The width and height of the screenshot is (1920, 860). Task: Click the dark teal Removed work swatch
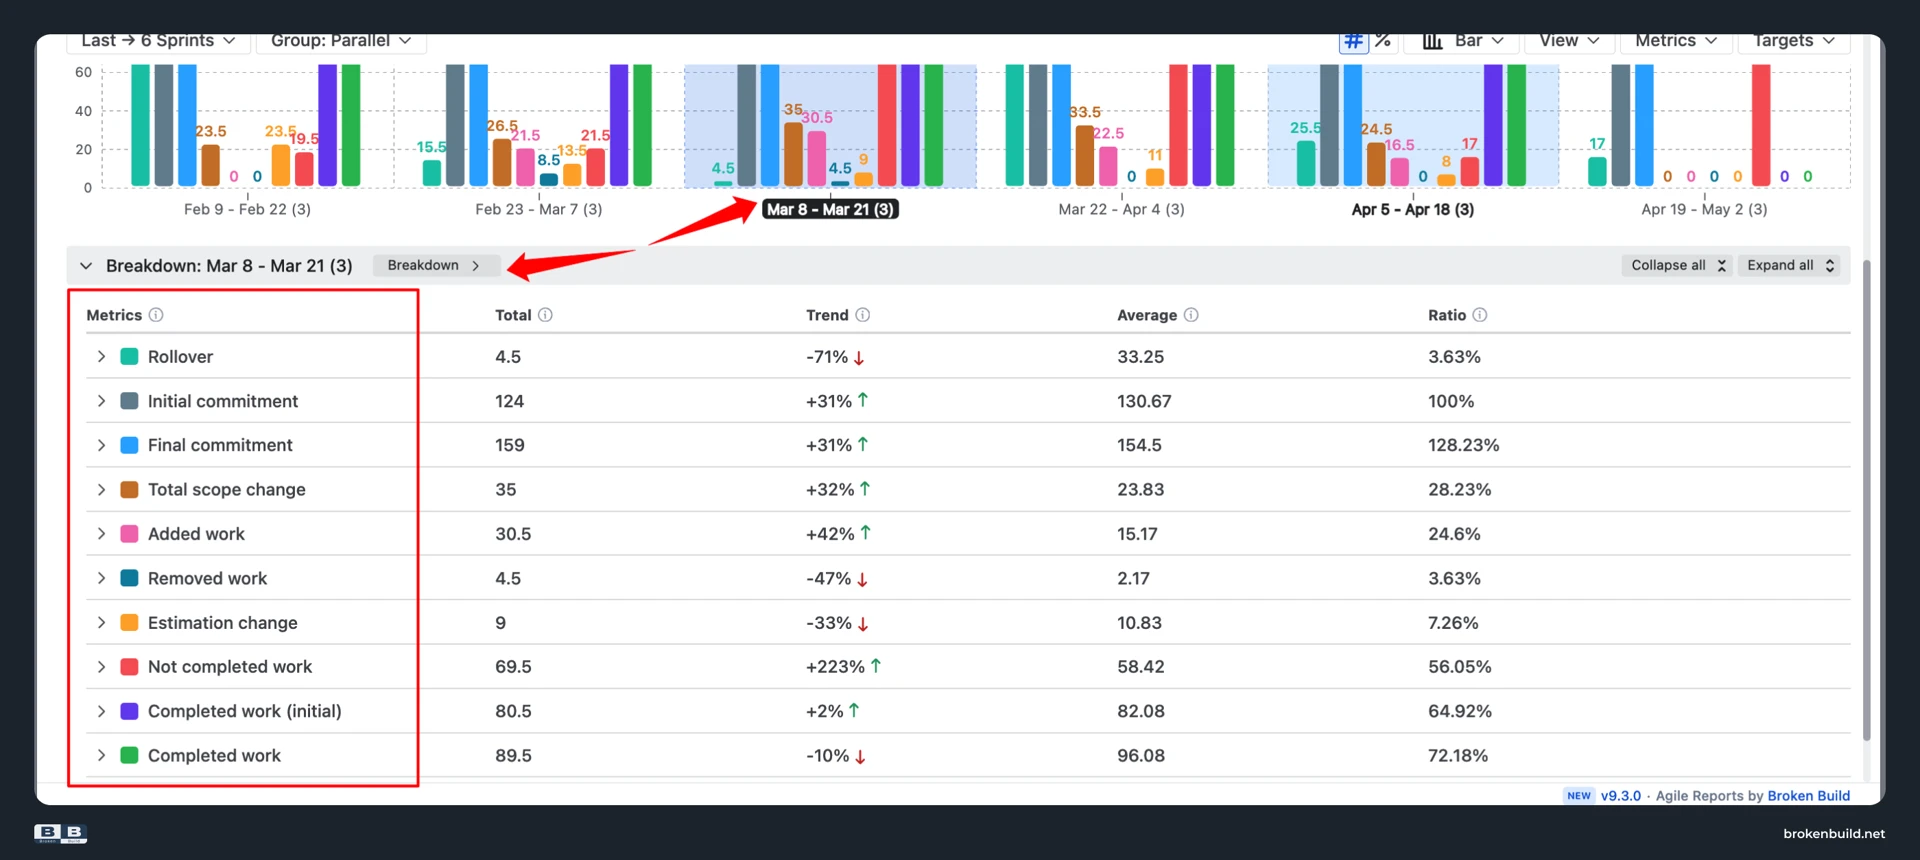129,578
